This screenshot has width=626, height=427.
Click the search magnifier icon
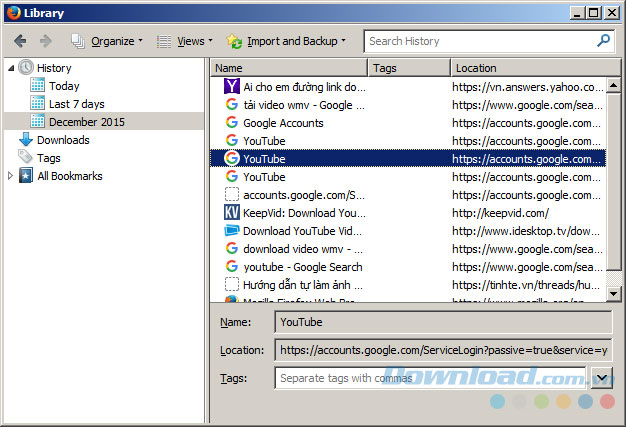pyautogui.click(x=603, y=41)
